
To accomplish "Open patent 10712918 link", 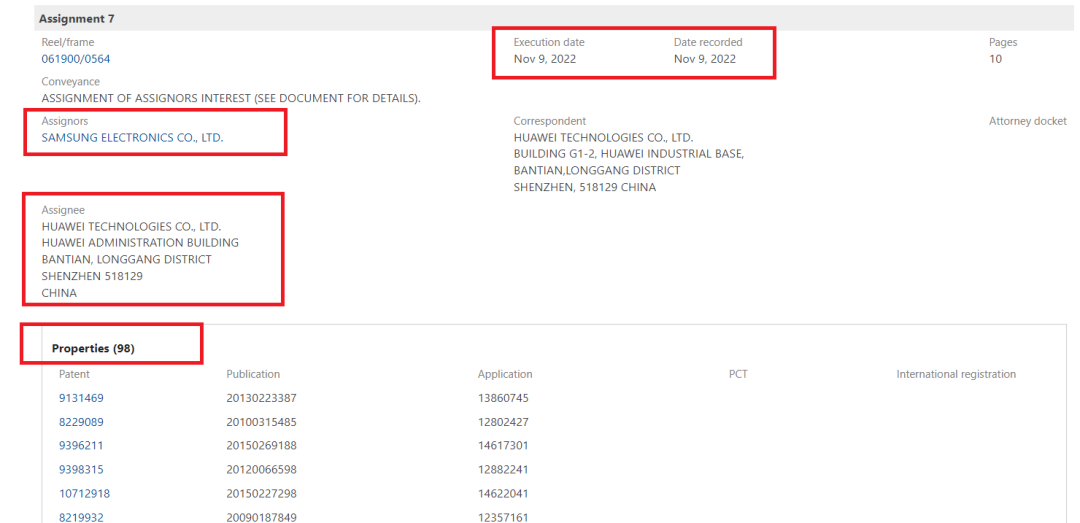I will click(x=84, y=493).
